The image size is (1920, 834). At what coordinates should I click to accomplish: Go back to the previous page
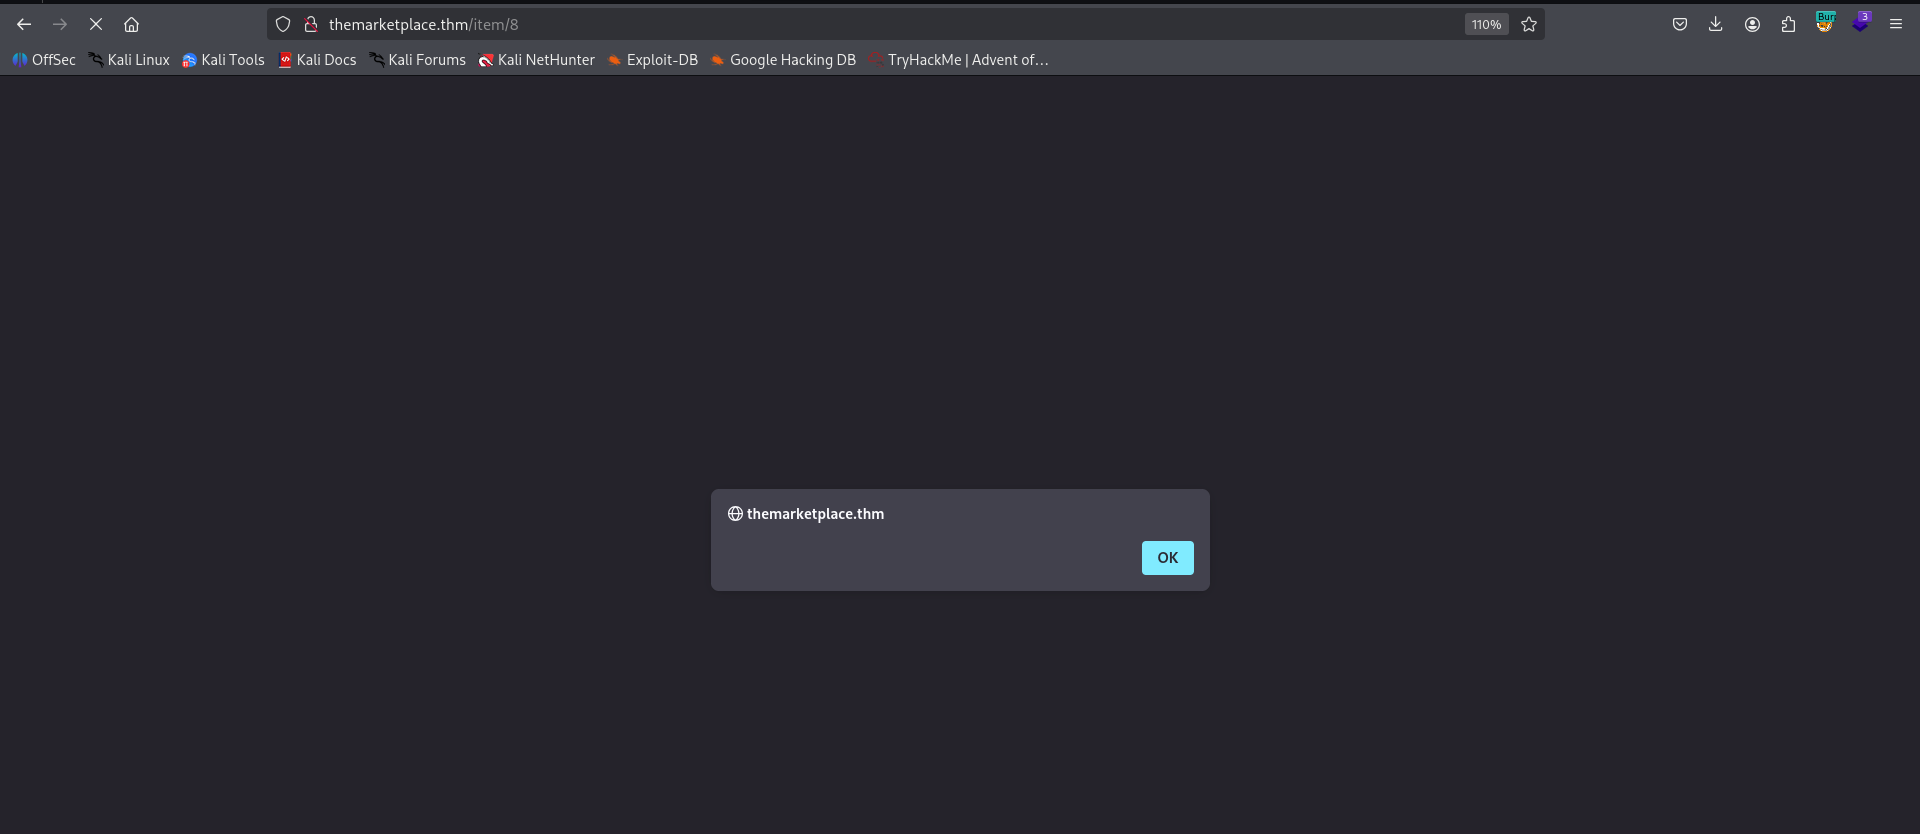[24, 24]
